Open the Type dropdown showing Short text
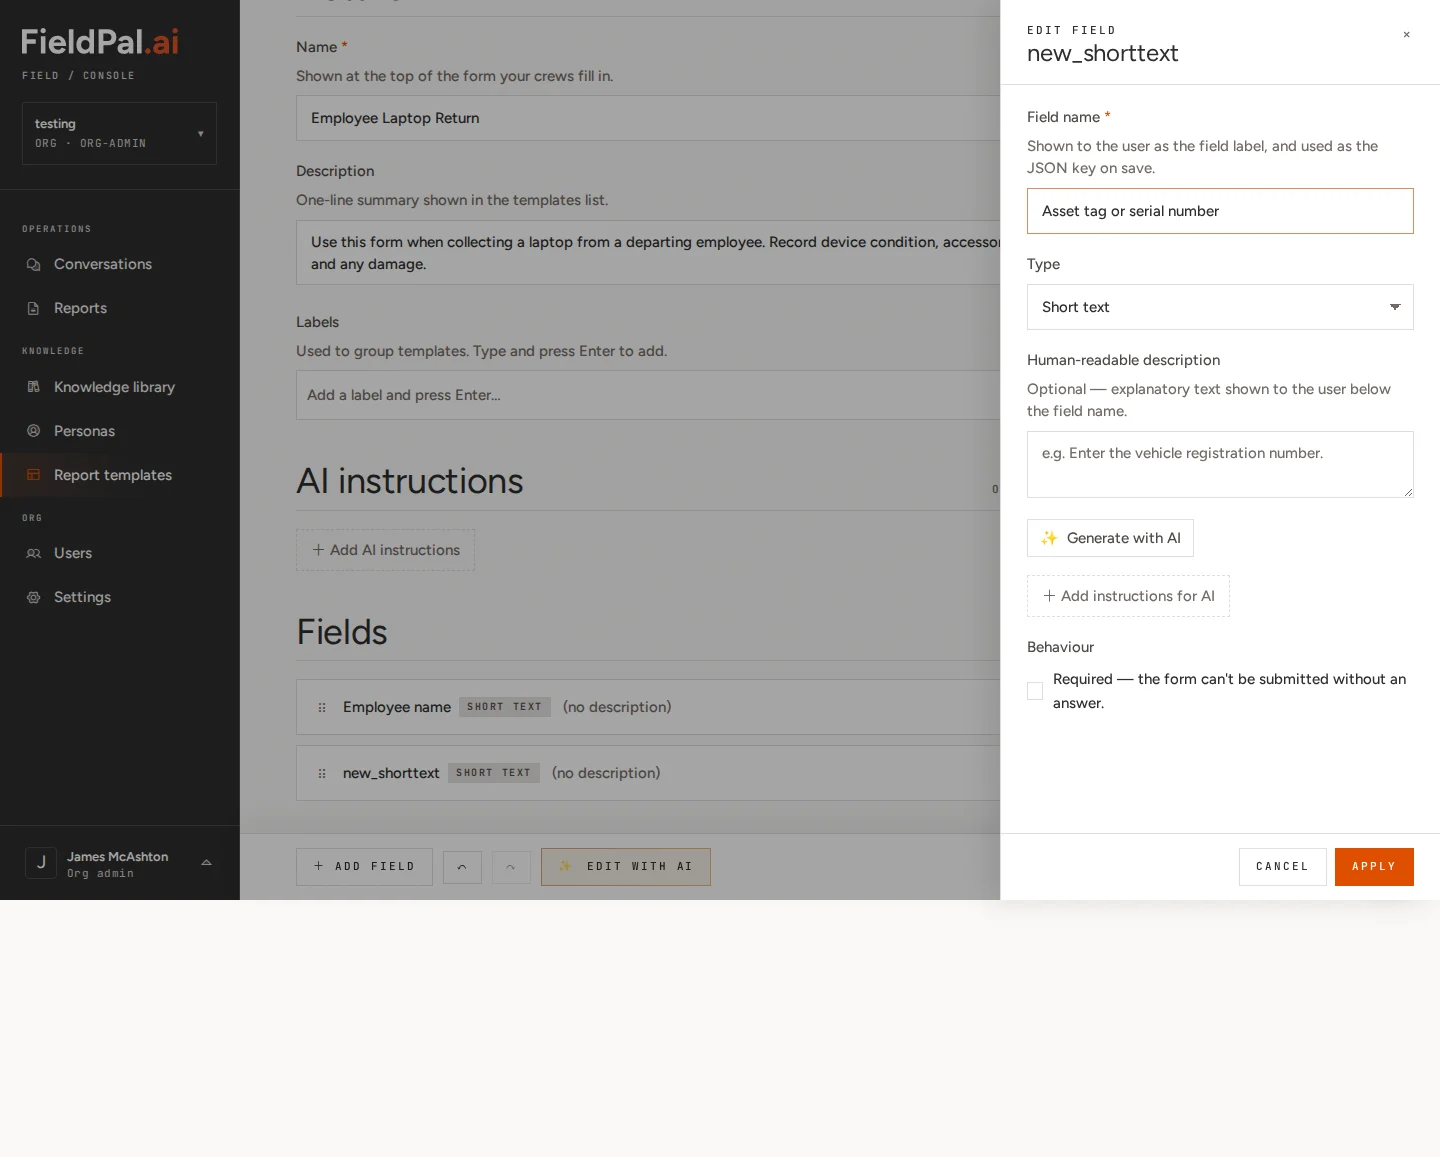The width and height of the screenshot is (1440, 1157). (1220, 307)
